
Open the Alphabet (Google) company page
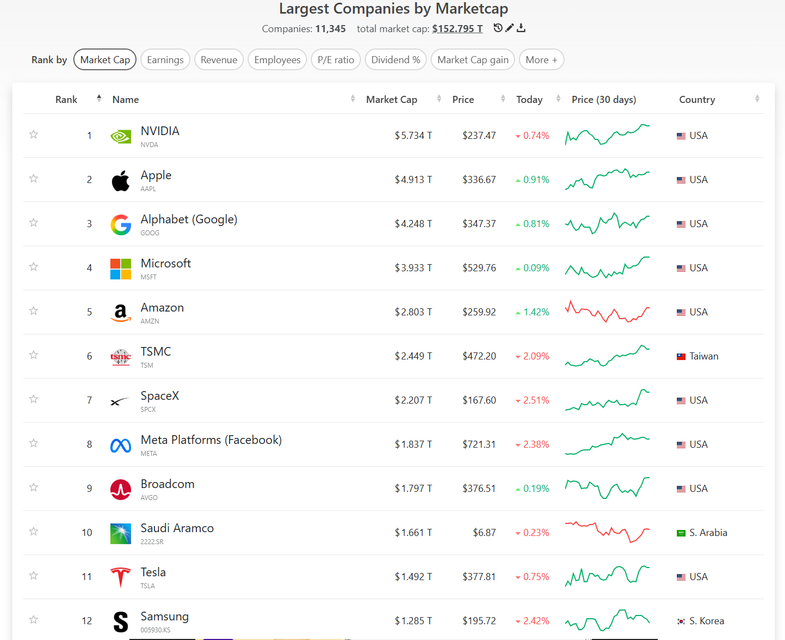click(189, 219)
